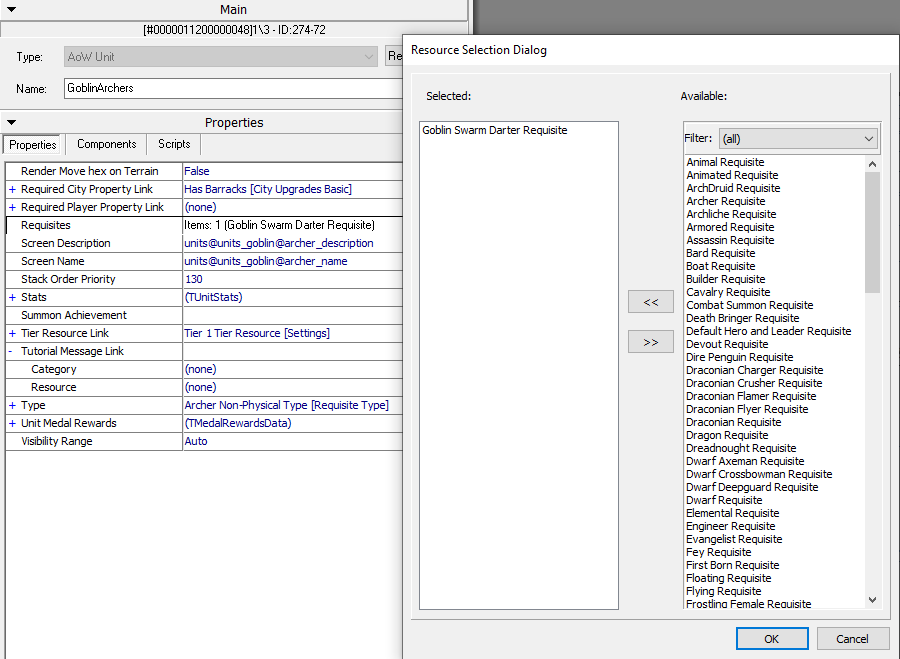Image resolution: width=900 pixels, height=659 pixels.
Task: Select Archer Requisite in the Available list
Action: coord(725,200)
